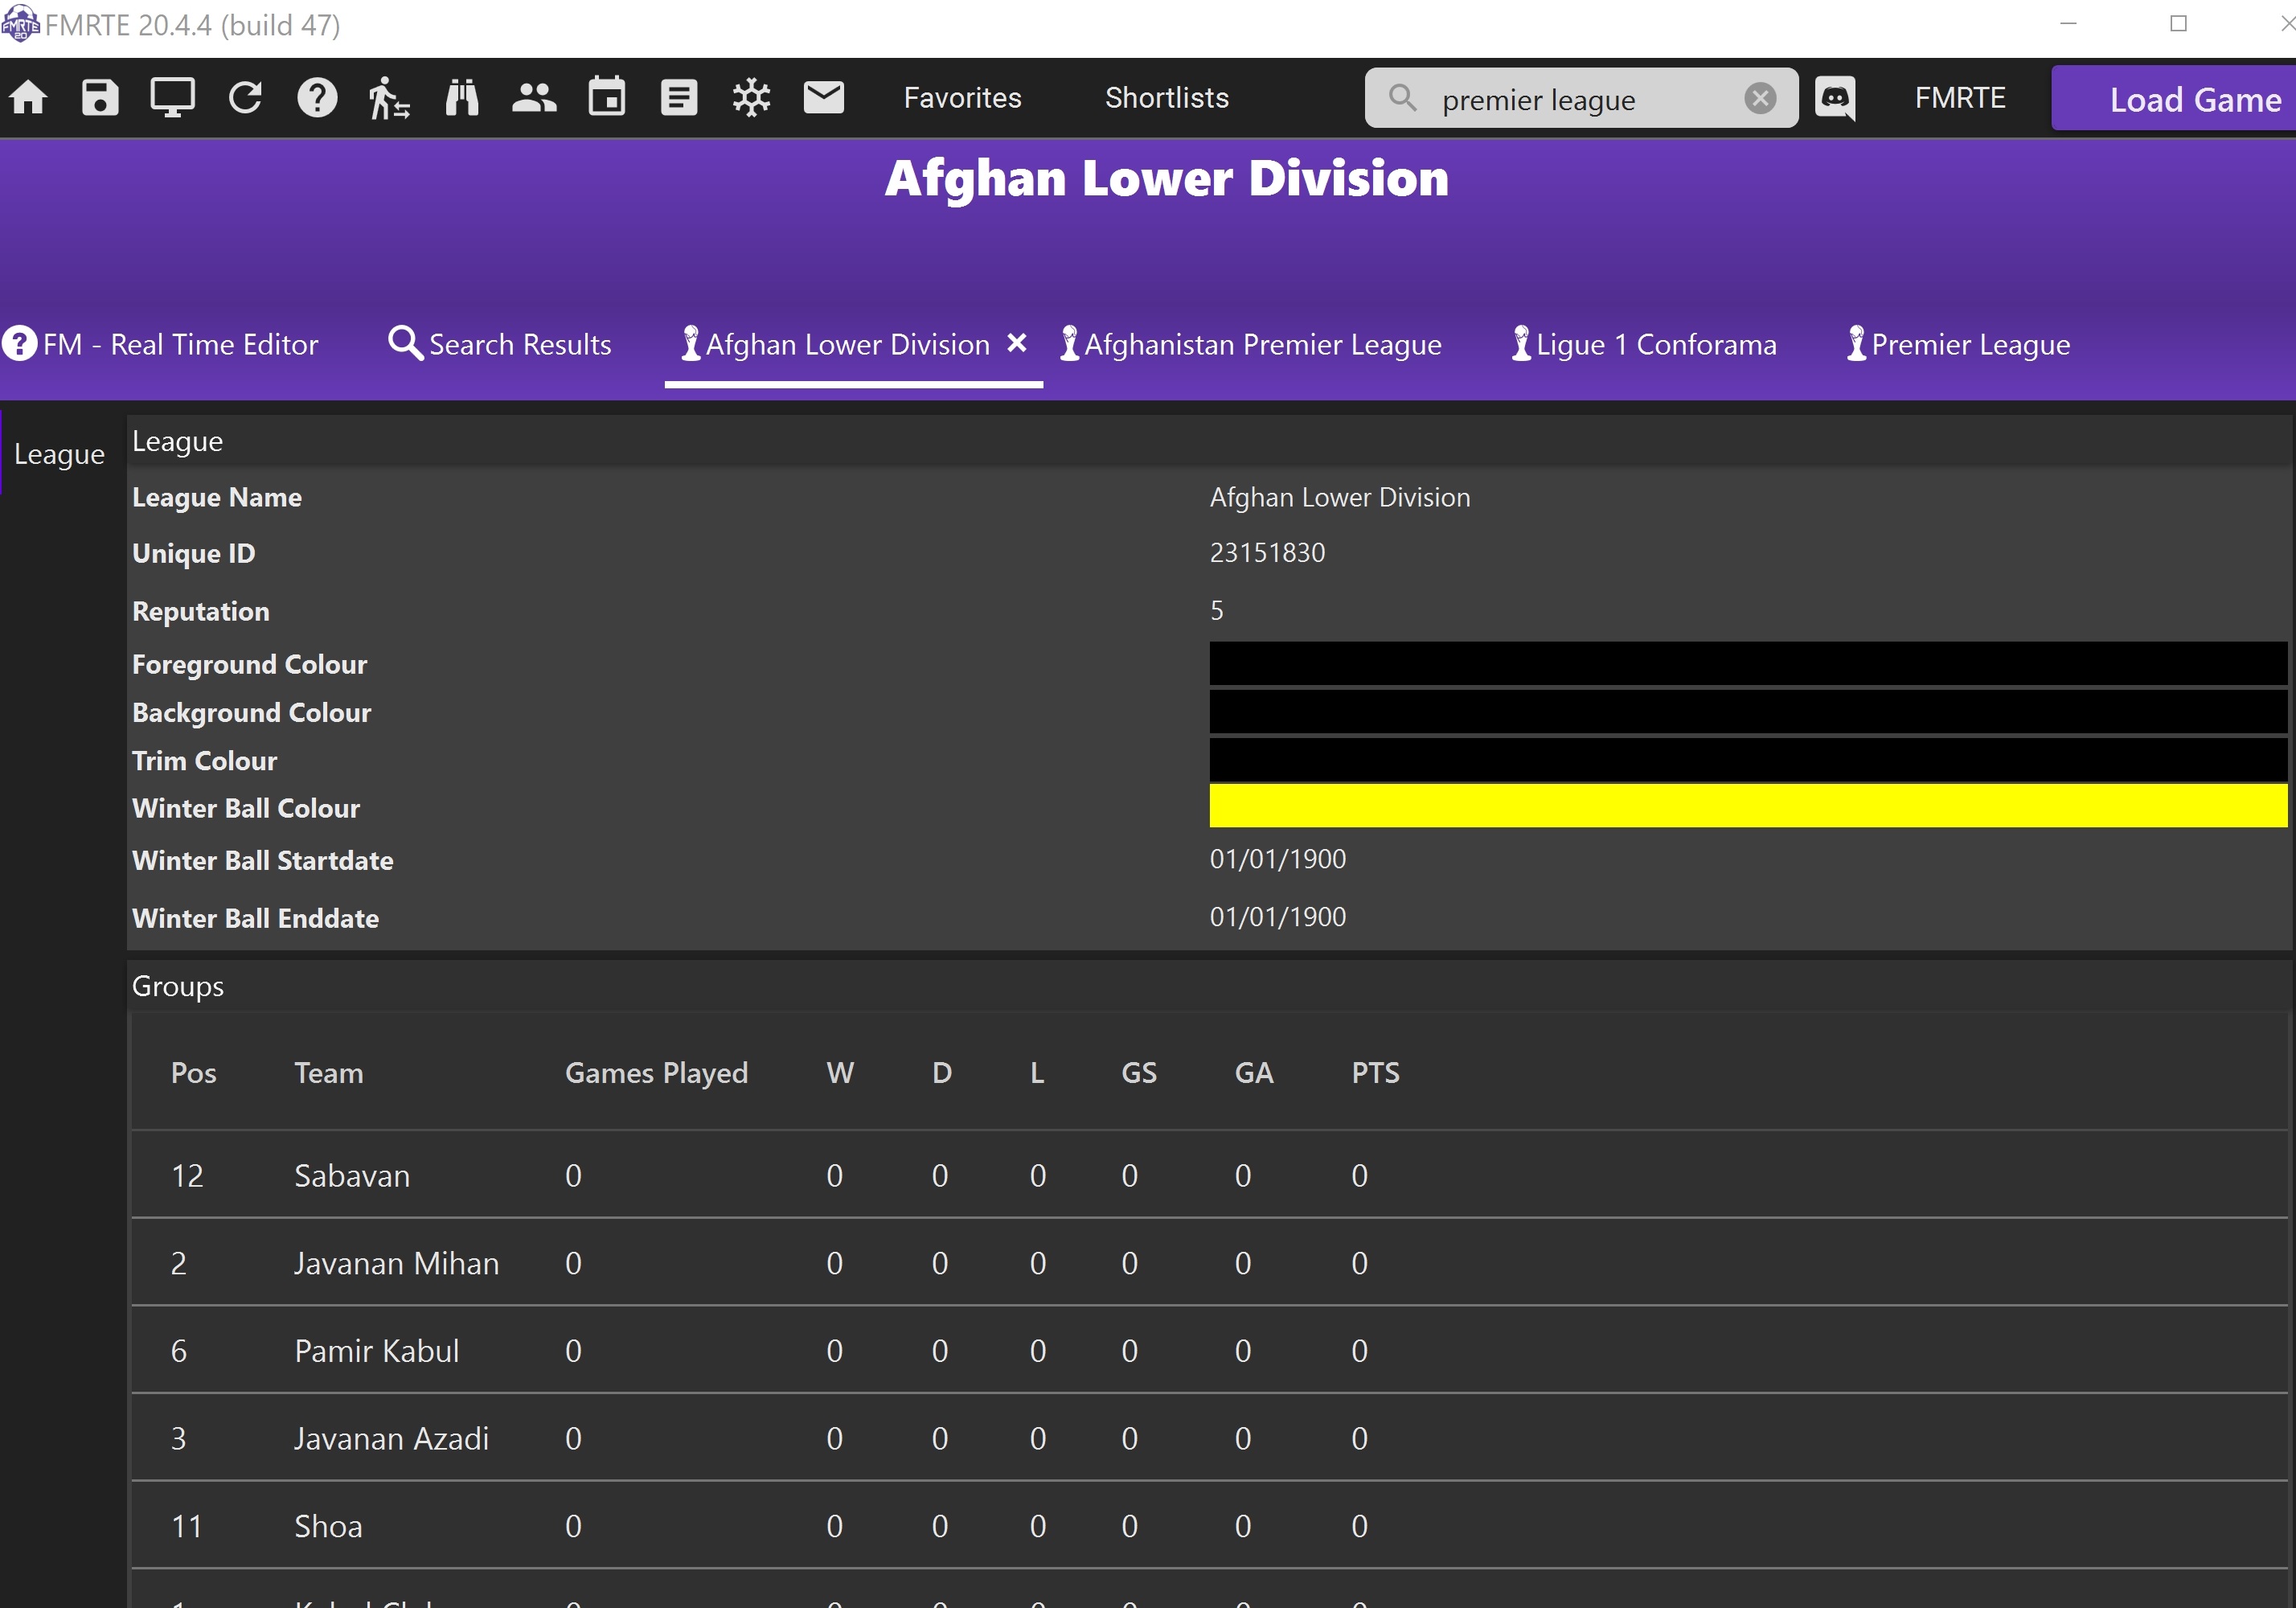Image resolution: width=2296 pixels, height=1608 pixels.
Task: Open the envelope mail icon
Action: 824,98
